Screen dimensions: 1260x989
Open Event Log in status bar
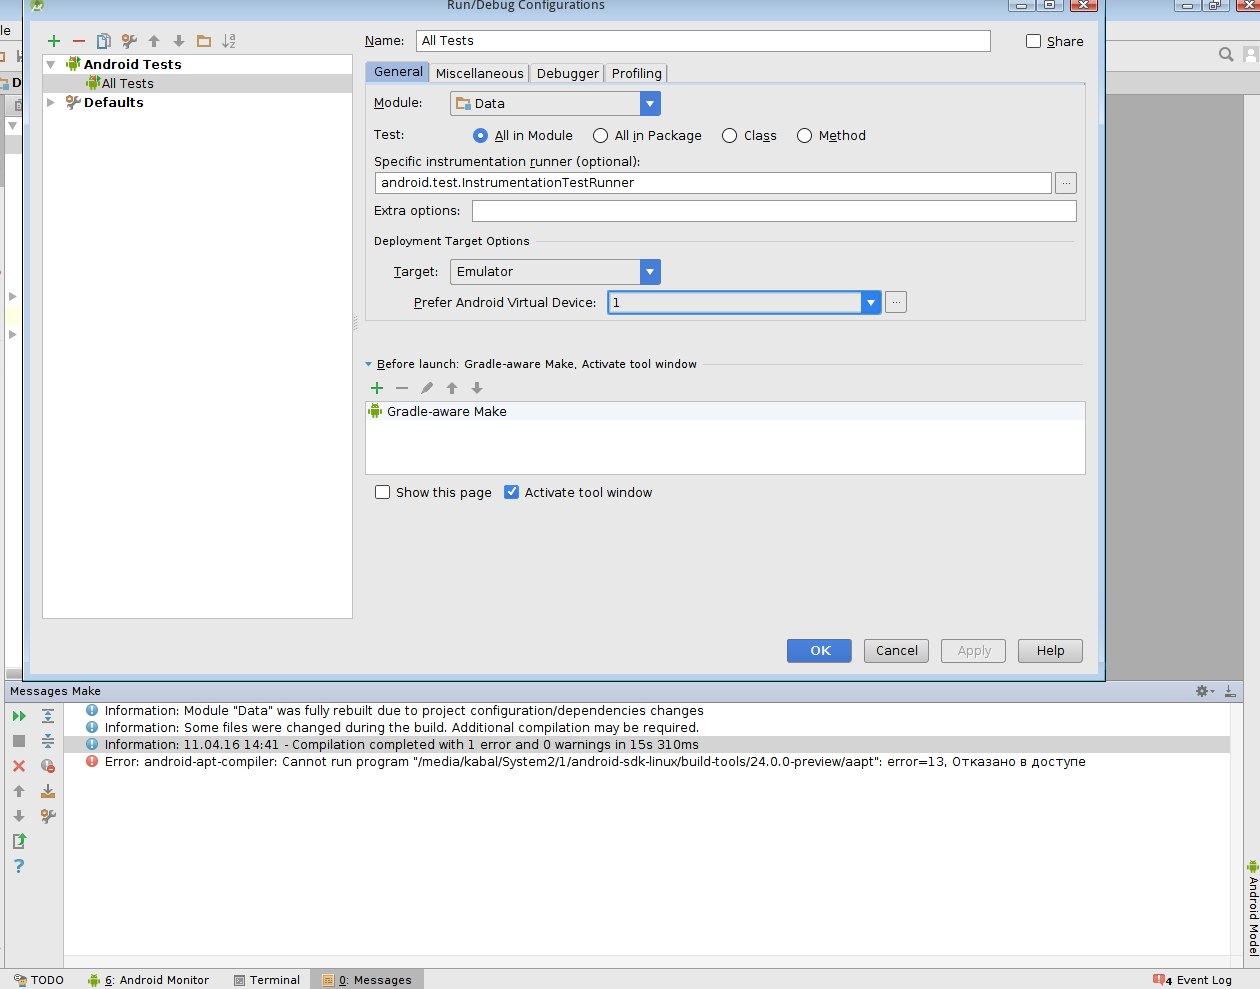[1192, 980]
